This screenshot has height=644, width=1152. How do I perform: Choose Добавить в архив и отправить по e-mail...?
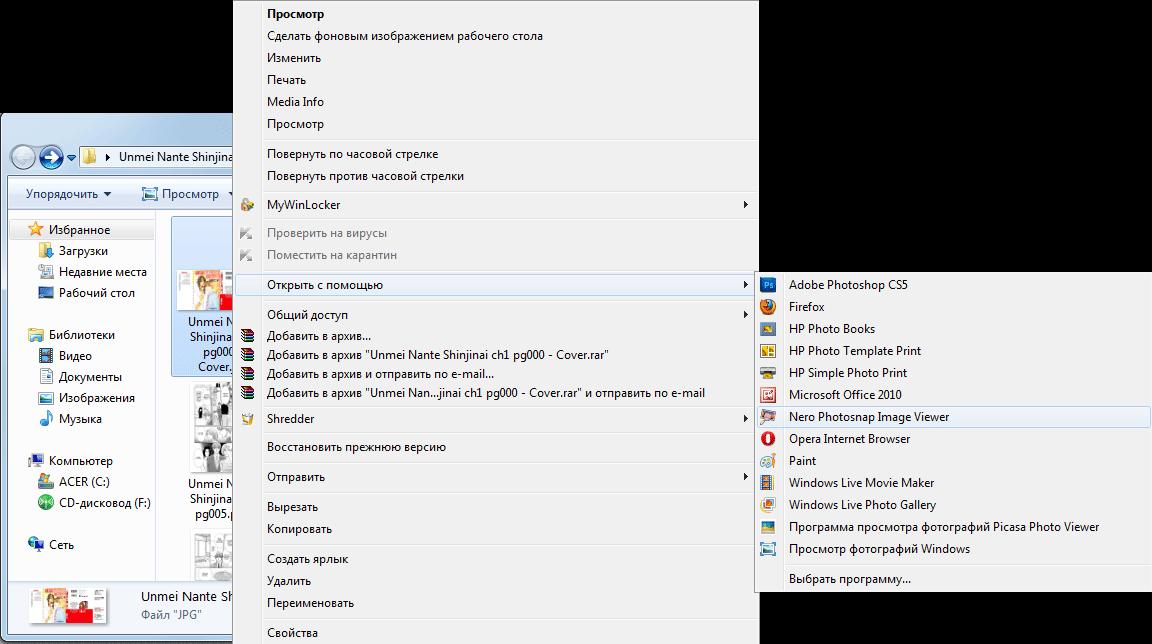[496, 374]
